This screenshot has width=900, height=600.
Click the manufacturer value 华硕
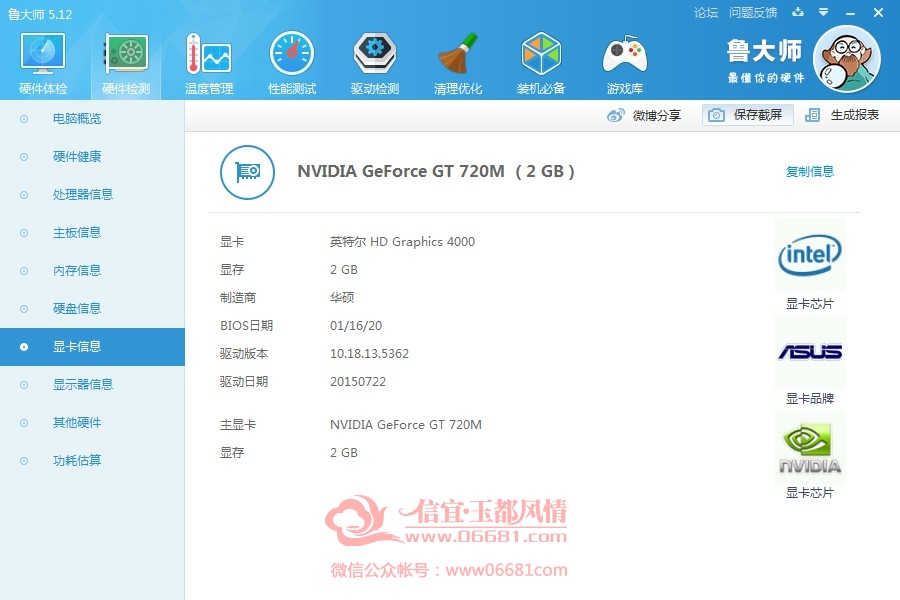[x=342, y=297]
